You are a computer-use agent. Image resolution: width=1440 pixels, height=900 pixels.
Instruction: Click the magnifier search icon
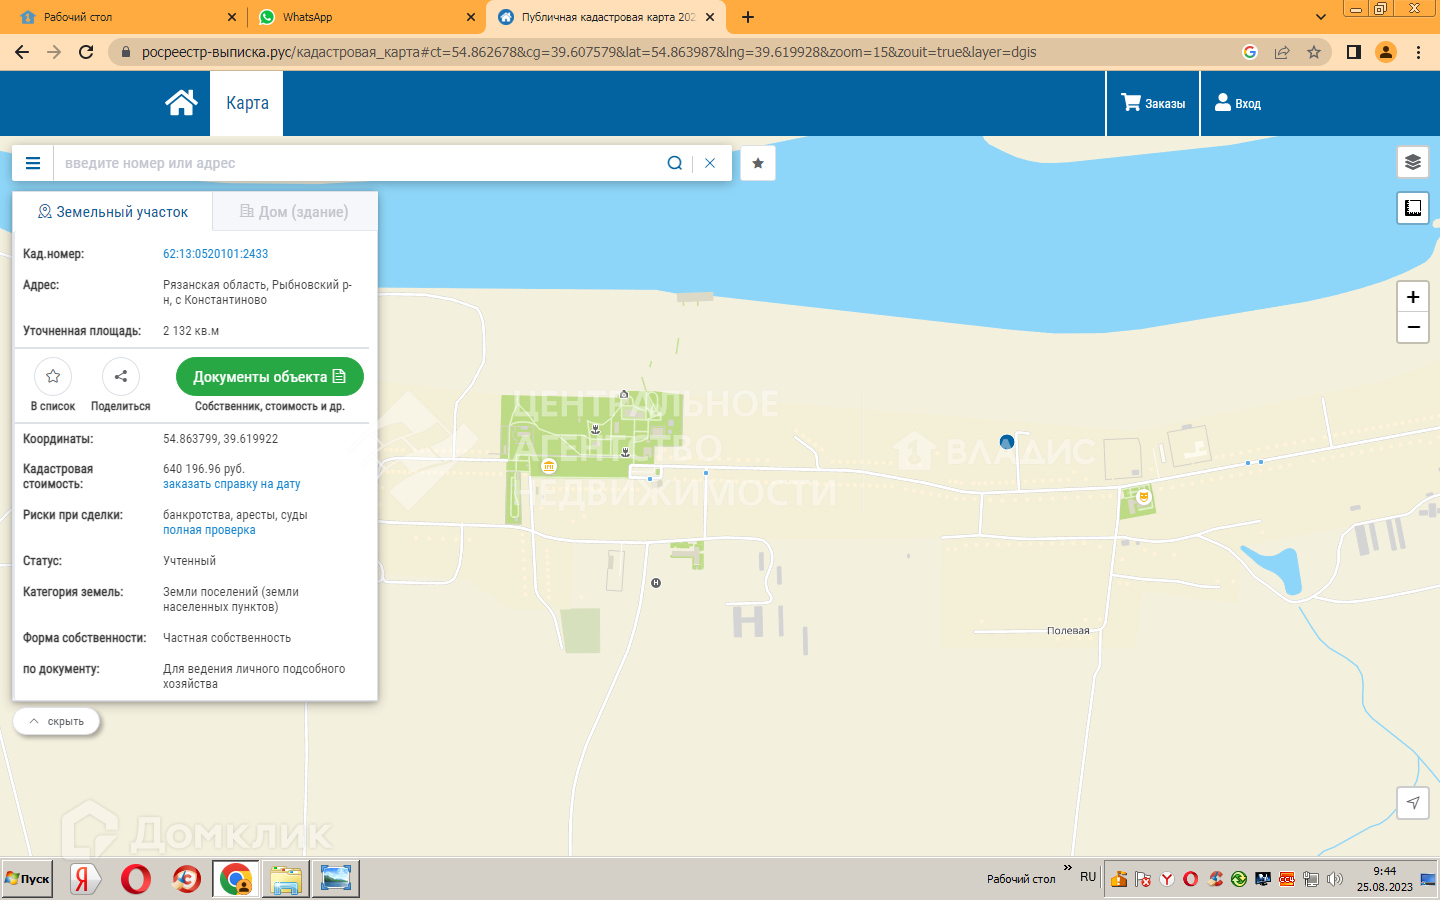tap(675, 163)
